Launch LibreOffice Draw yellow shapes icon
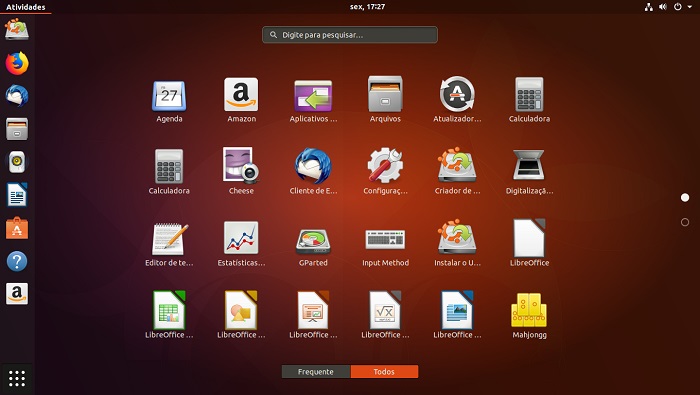This screenshot has height=395, width=700. point(241,316)
